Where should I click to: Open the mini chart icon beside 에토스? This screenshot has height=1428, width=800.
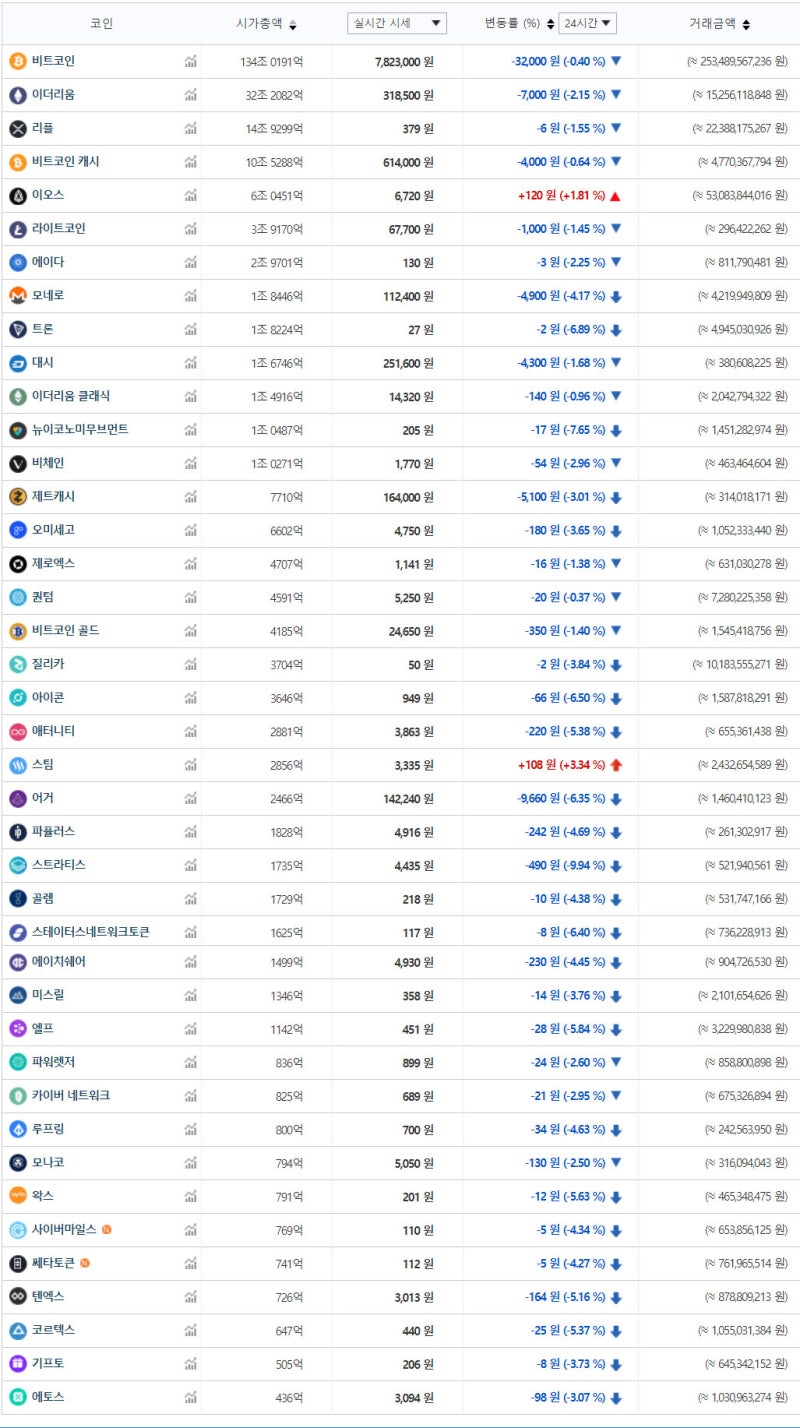(191, 1397)
